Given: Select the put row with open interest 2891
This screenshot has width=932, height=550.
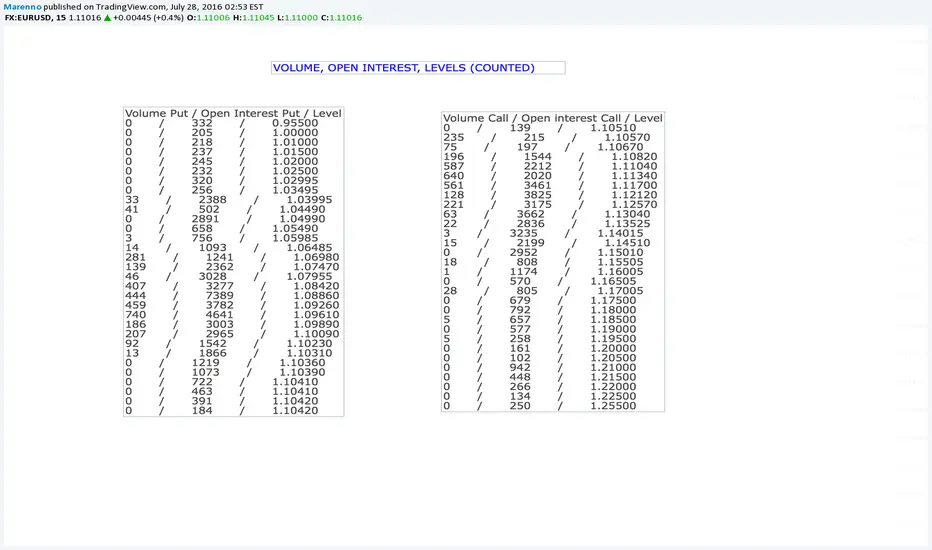Looking at the screenshot, I should coord(225,219).
